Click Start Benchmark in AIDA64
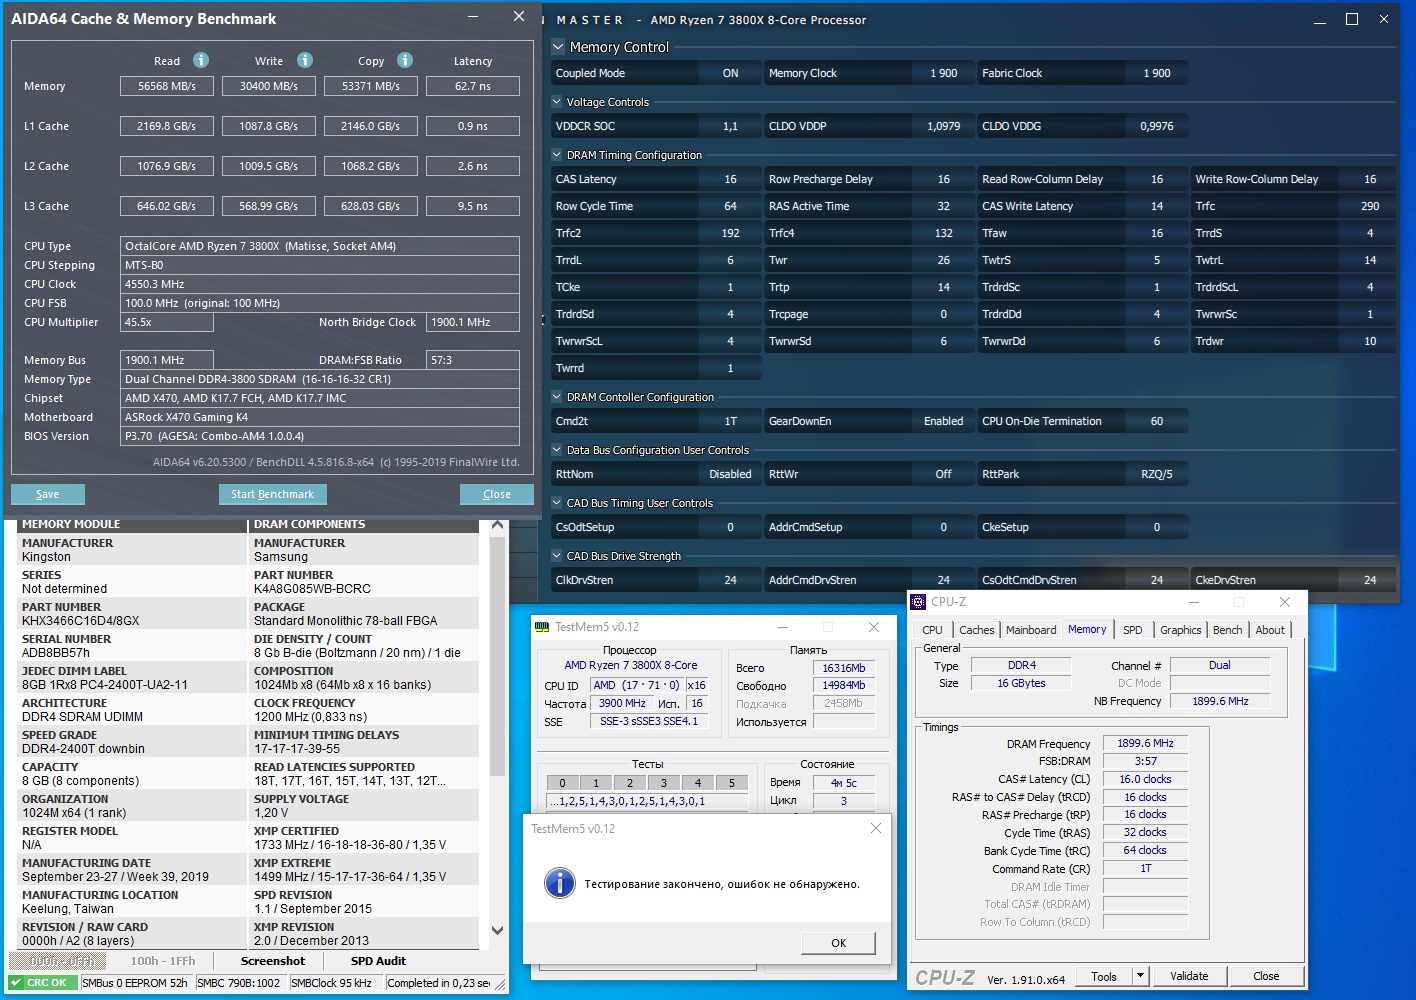Image resolution: width=1416 pixels, height=1000 pixels. tap(272, 494)
